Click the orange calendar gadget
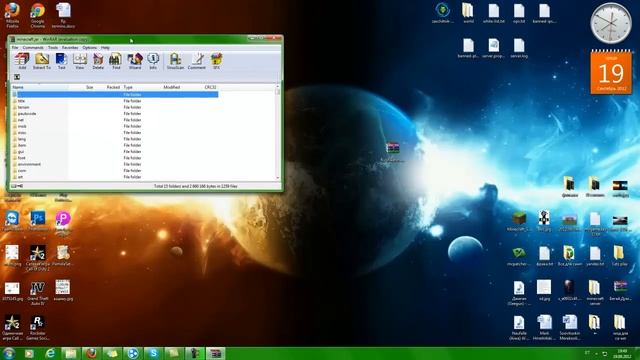Screen dimensions: 640x360 click(x=611, y=72)
